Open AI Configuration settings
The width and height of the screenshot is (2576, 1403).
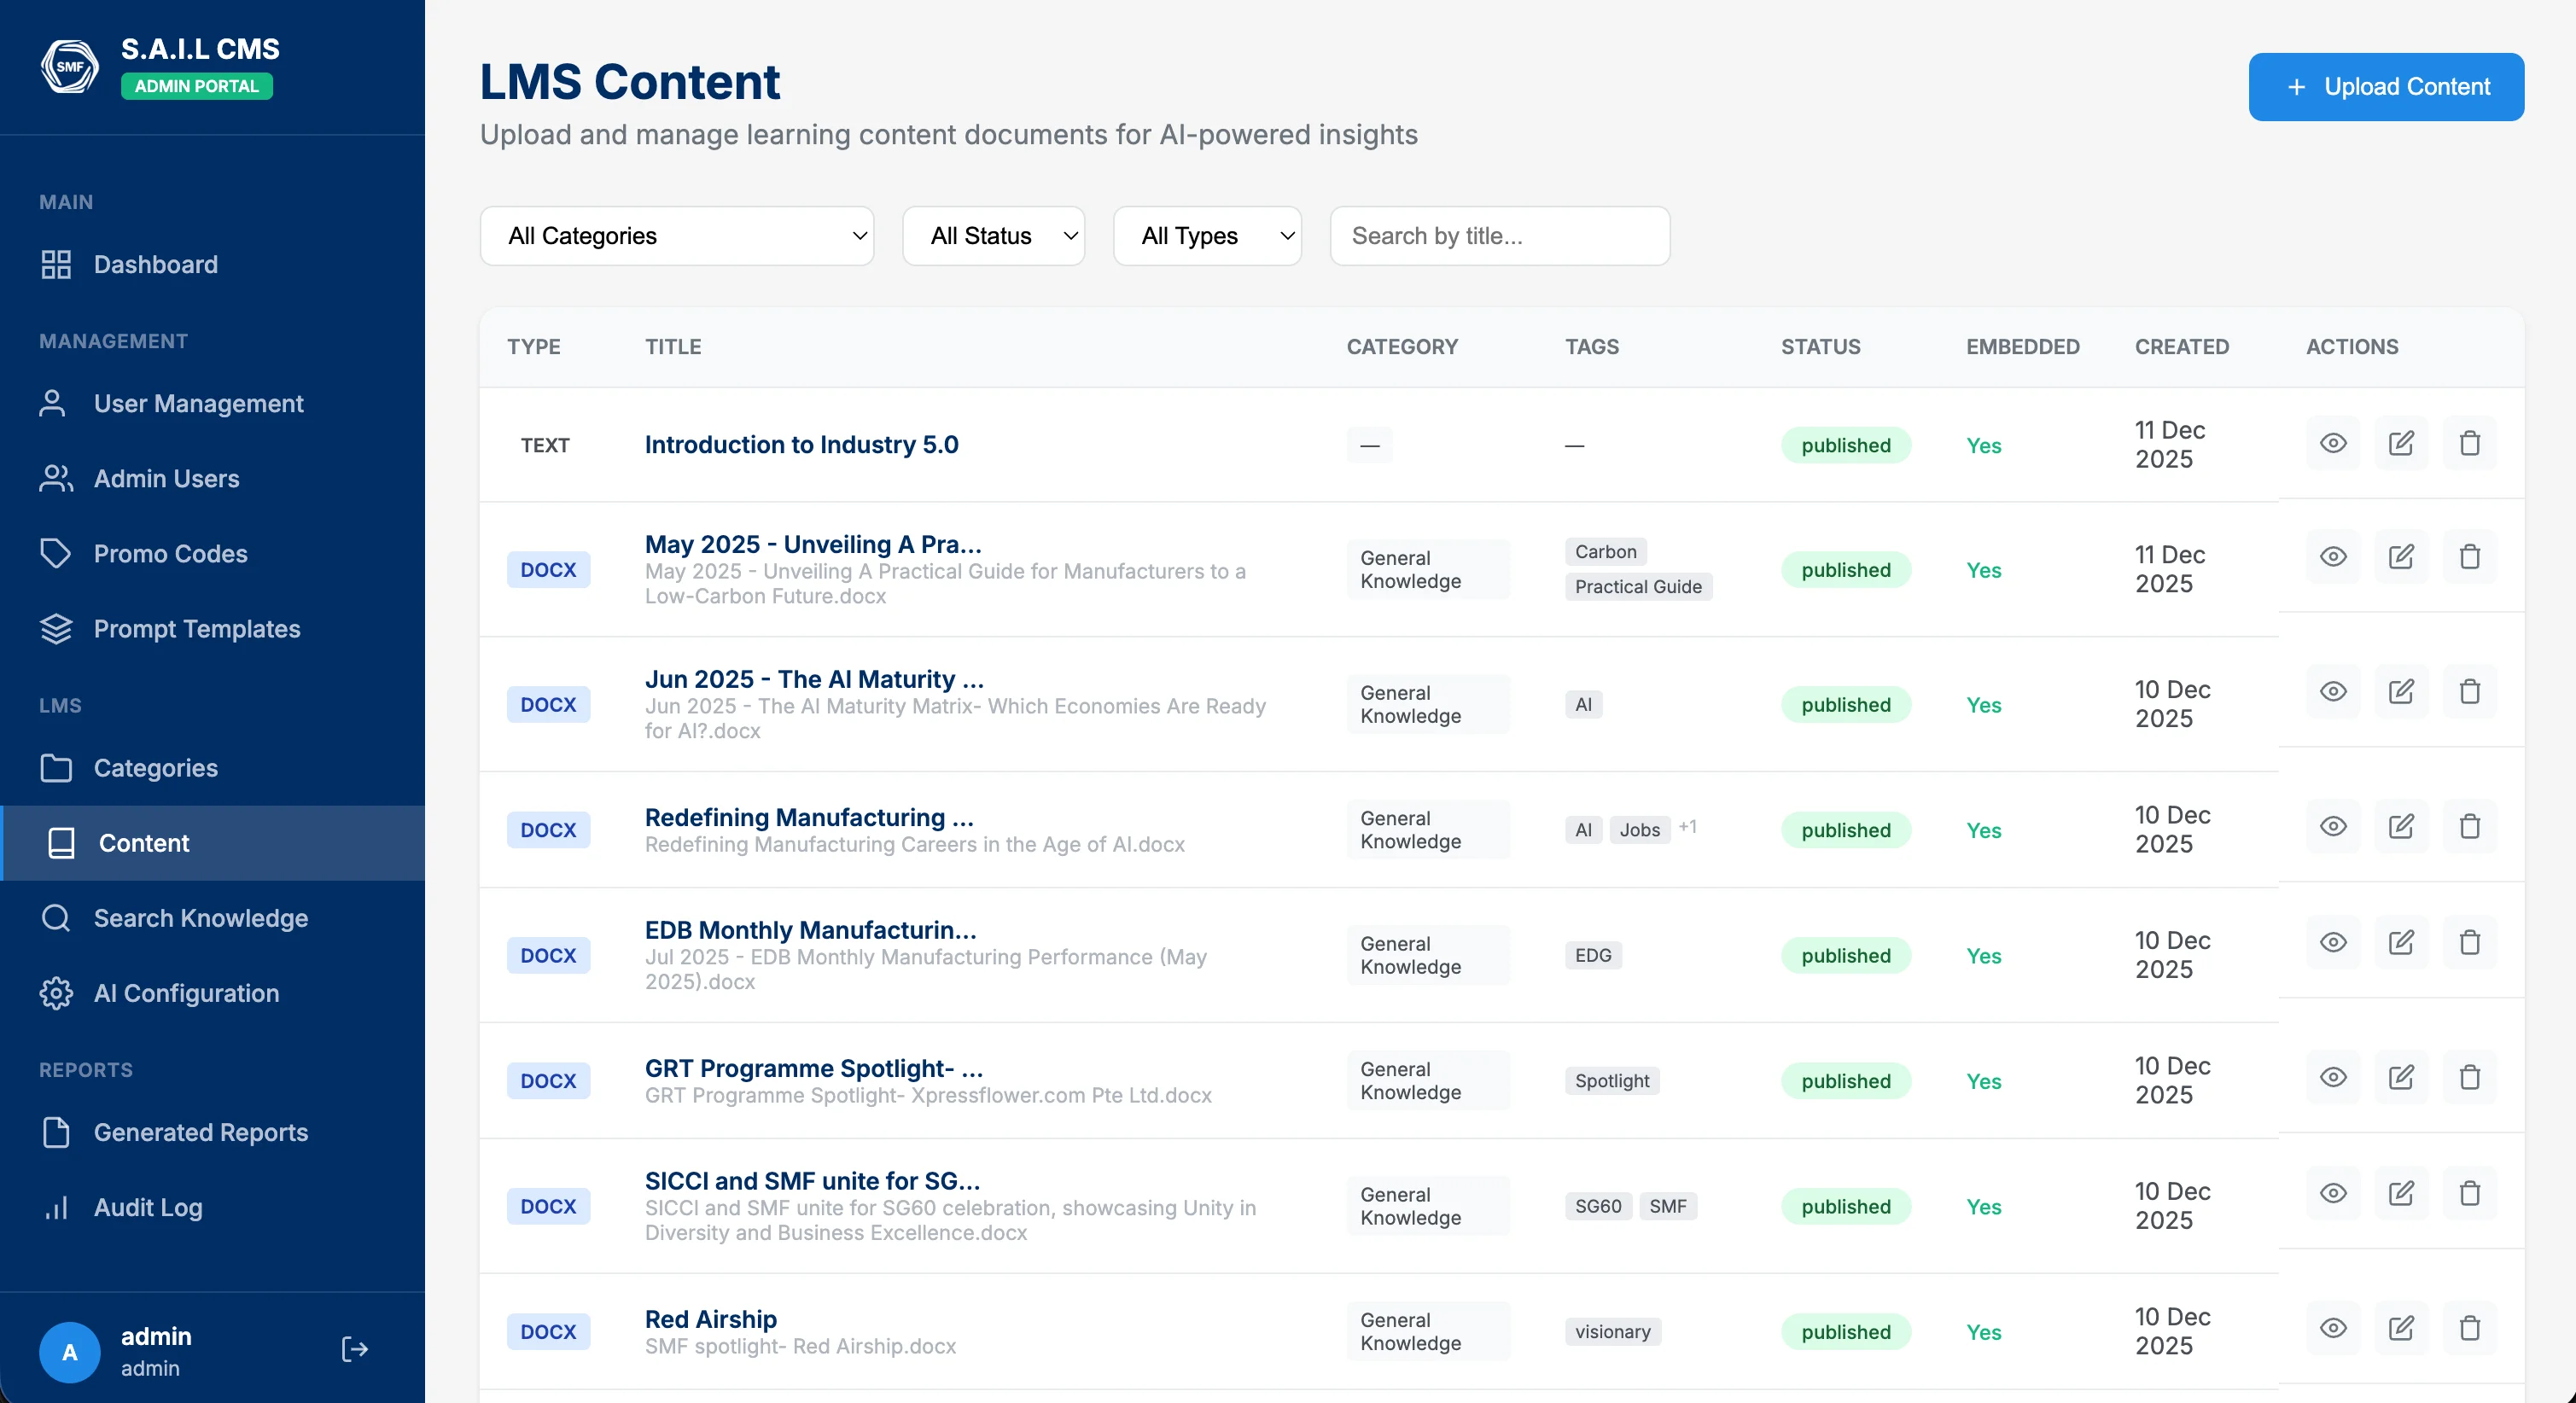[x=186, y=993]
